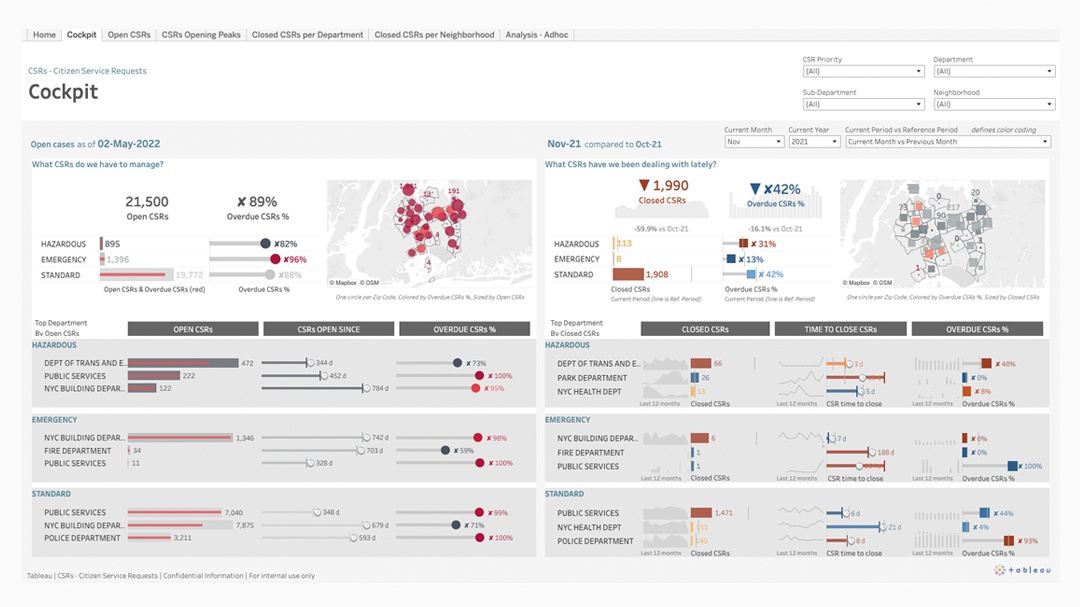1080x607 pixels.
Task: Click the 1,990 Closed CSRs value
Action: [670, 185]
